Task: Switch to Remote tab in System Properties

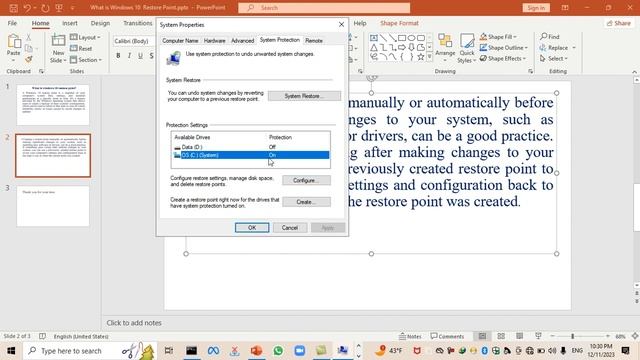Action: pos(314,40)
